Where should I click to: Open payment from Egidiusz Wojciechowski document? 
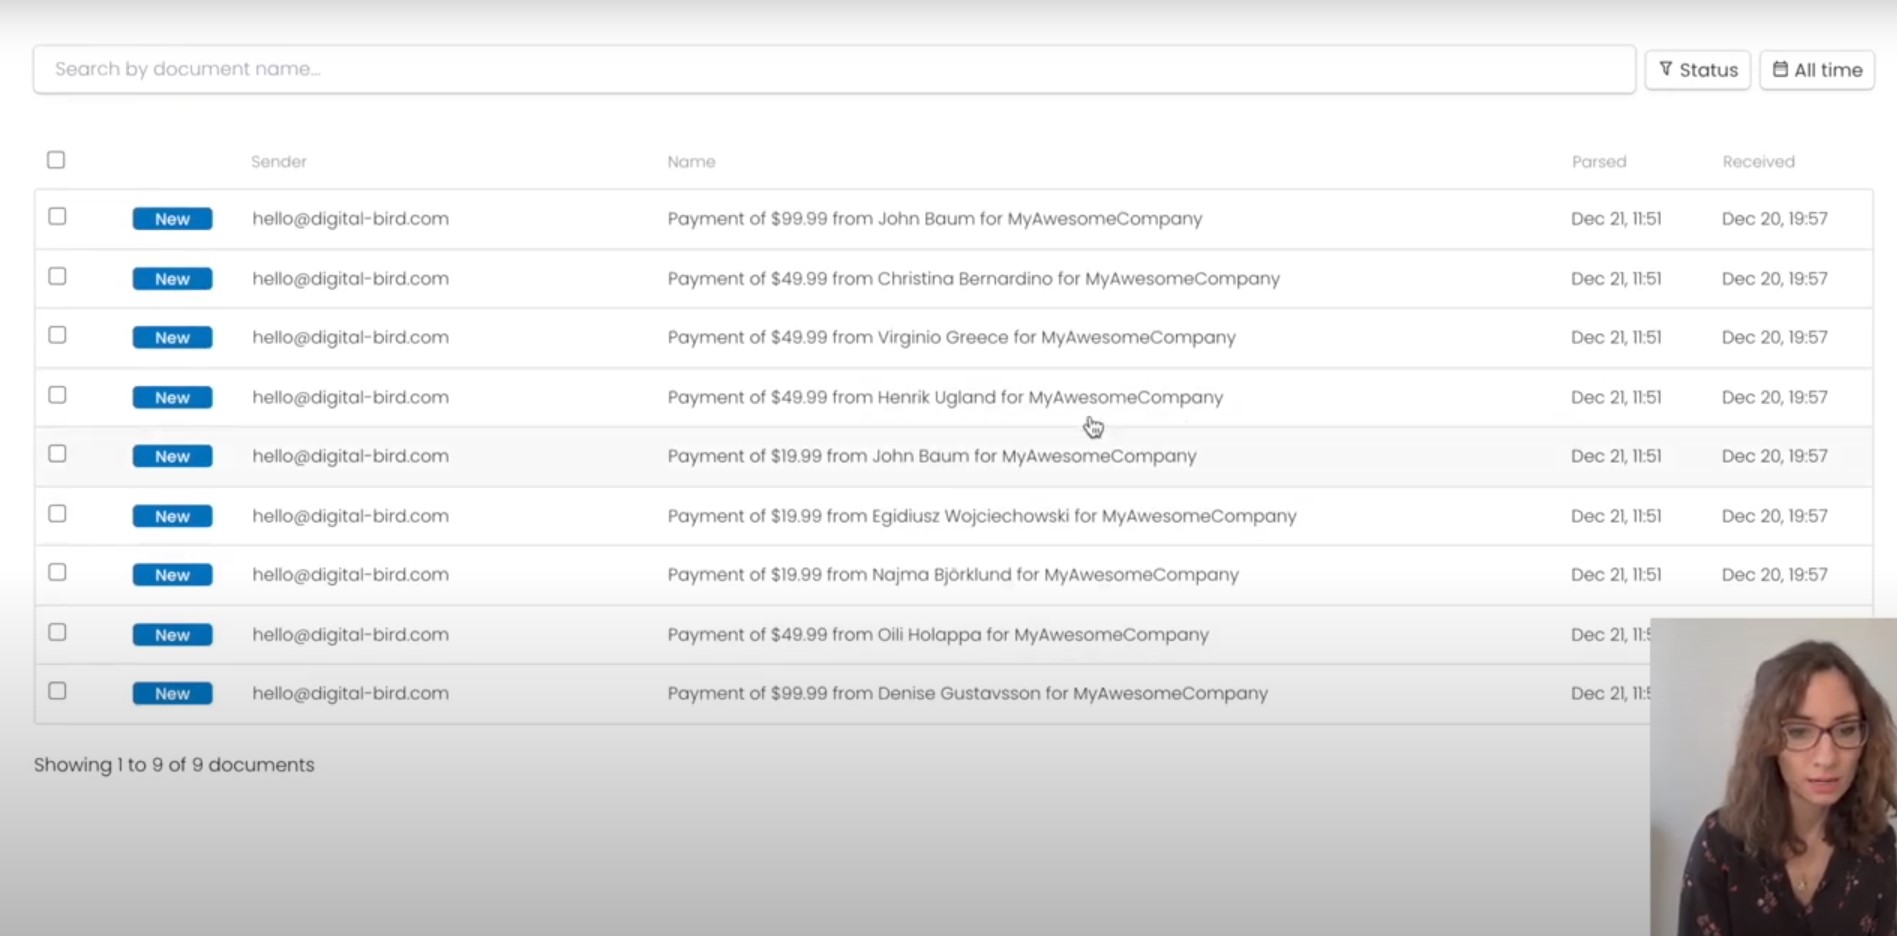pos(982,516)
